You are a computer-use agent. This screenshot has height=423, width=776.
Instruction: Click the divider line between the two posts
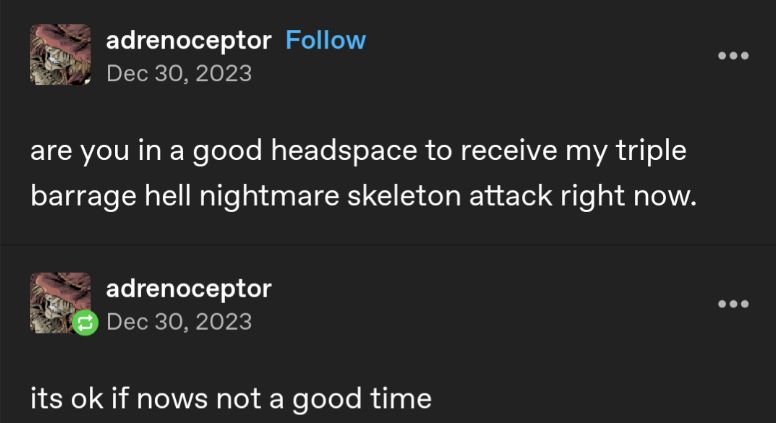tap(388, 244)
